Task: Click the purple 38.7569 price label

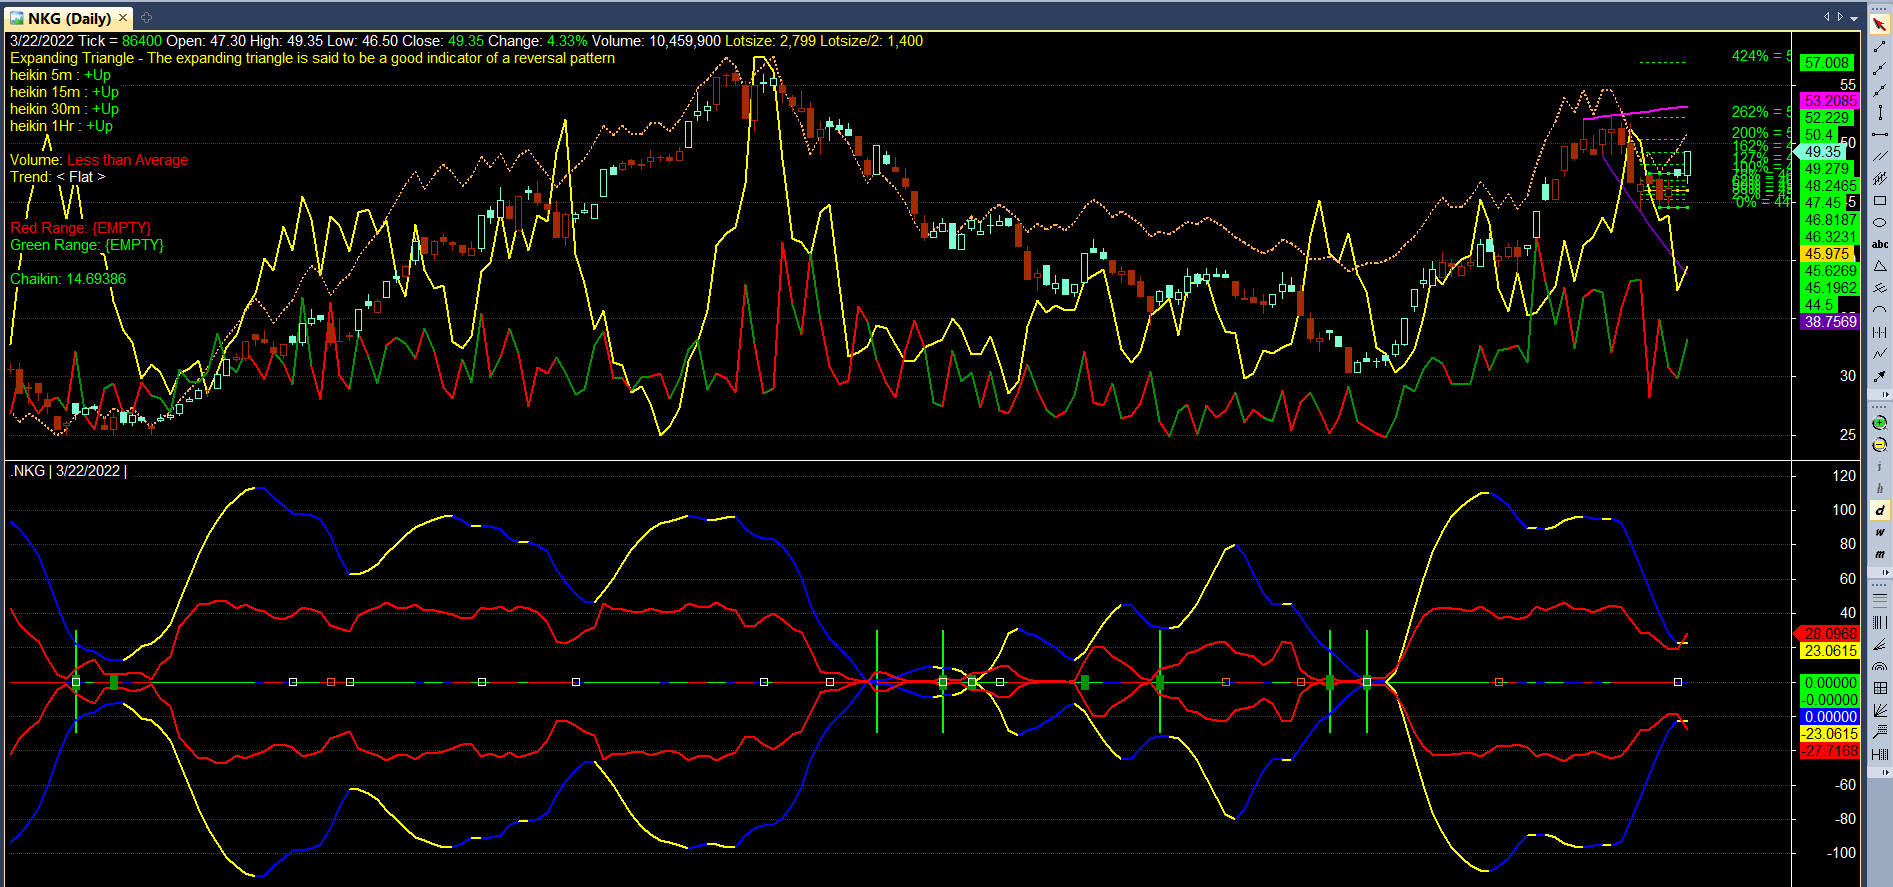Action: tap(1828, 322)
